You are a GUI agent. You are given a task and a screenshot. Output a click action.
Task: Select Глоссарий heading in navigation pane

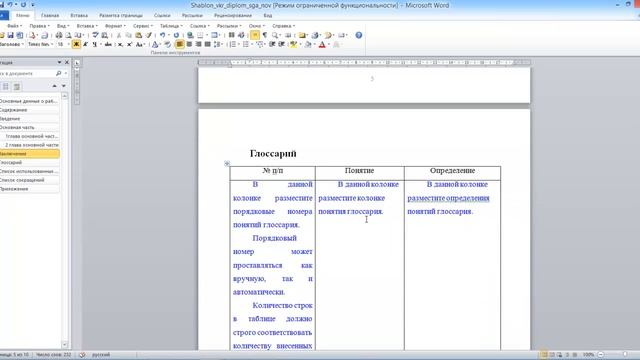29,162
